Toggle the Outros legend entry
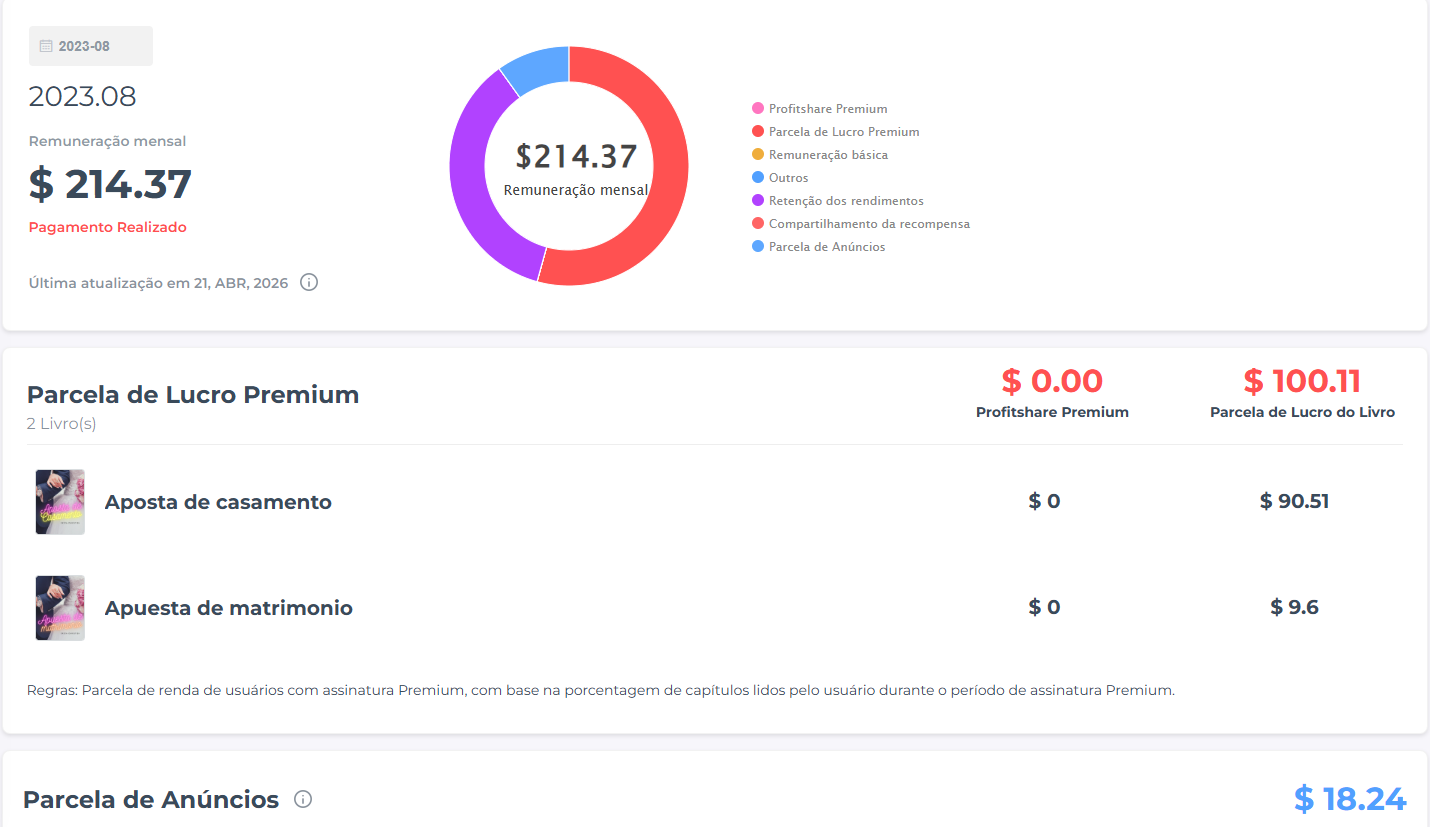 (x=788, y=178)
